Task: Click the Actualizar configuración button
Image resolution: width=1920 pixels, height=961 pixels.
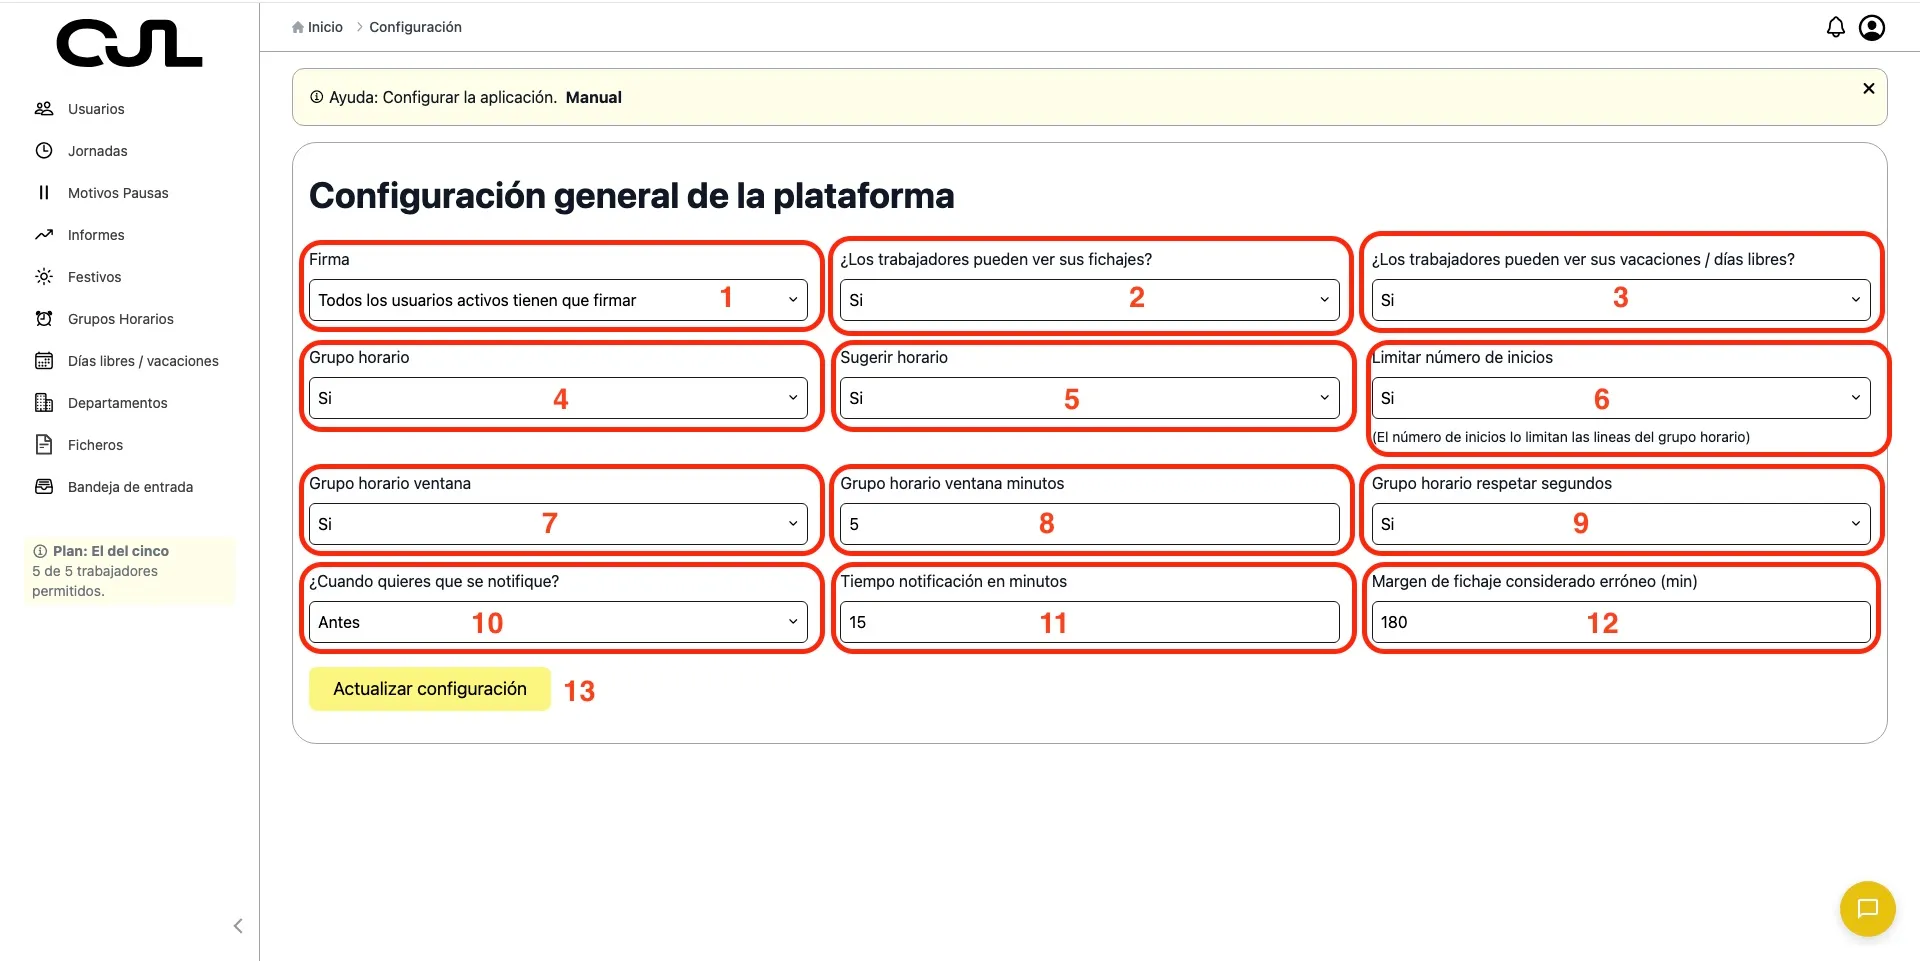Action: pyautogui.click(x=430, y=689)
